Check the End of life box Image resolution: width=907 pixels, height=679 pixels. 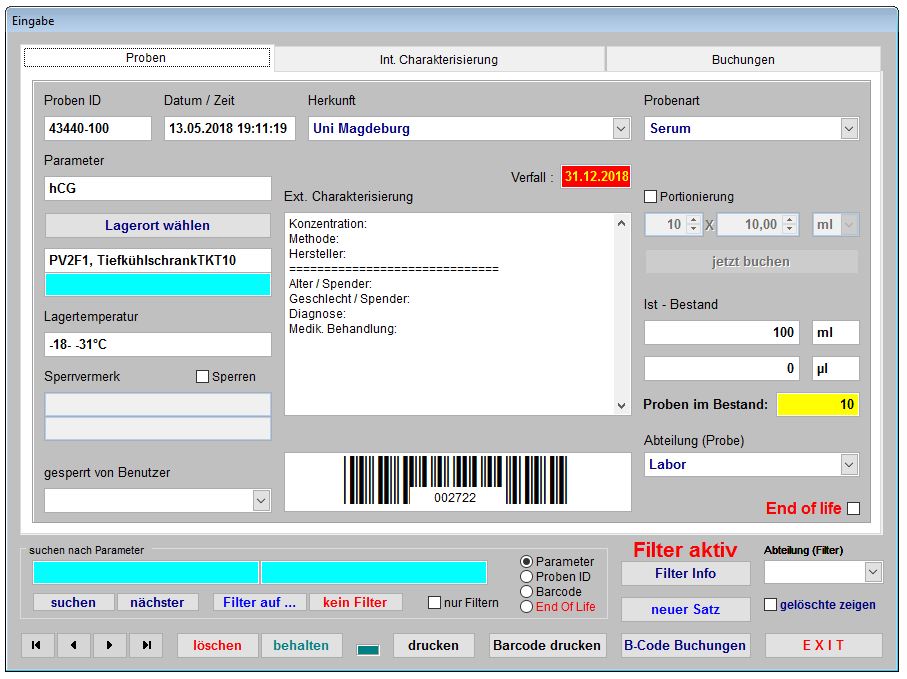[x=853, y=508]
